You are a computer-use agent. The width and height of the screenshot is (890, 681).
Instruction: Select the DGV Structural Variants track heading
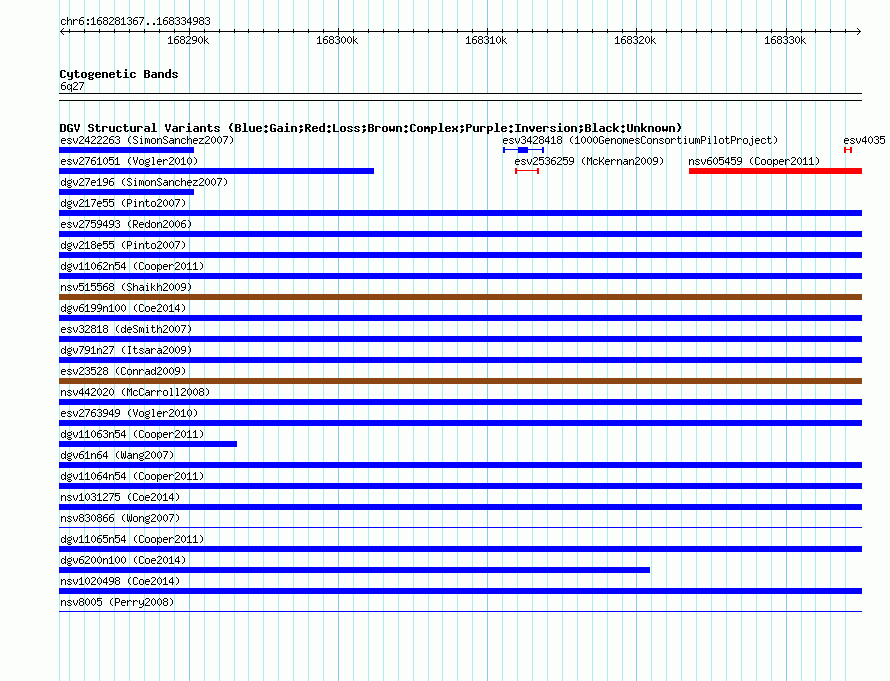(x=371, y=128)
